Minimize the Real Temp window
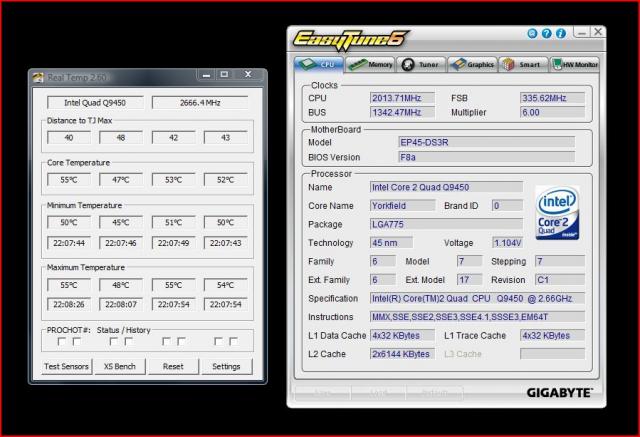Image resolution: width=640 pixels, height=437 pixels. coord(207,74)
